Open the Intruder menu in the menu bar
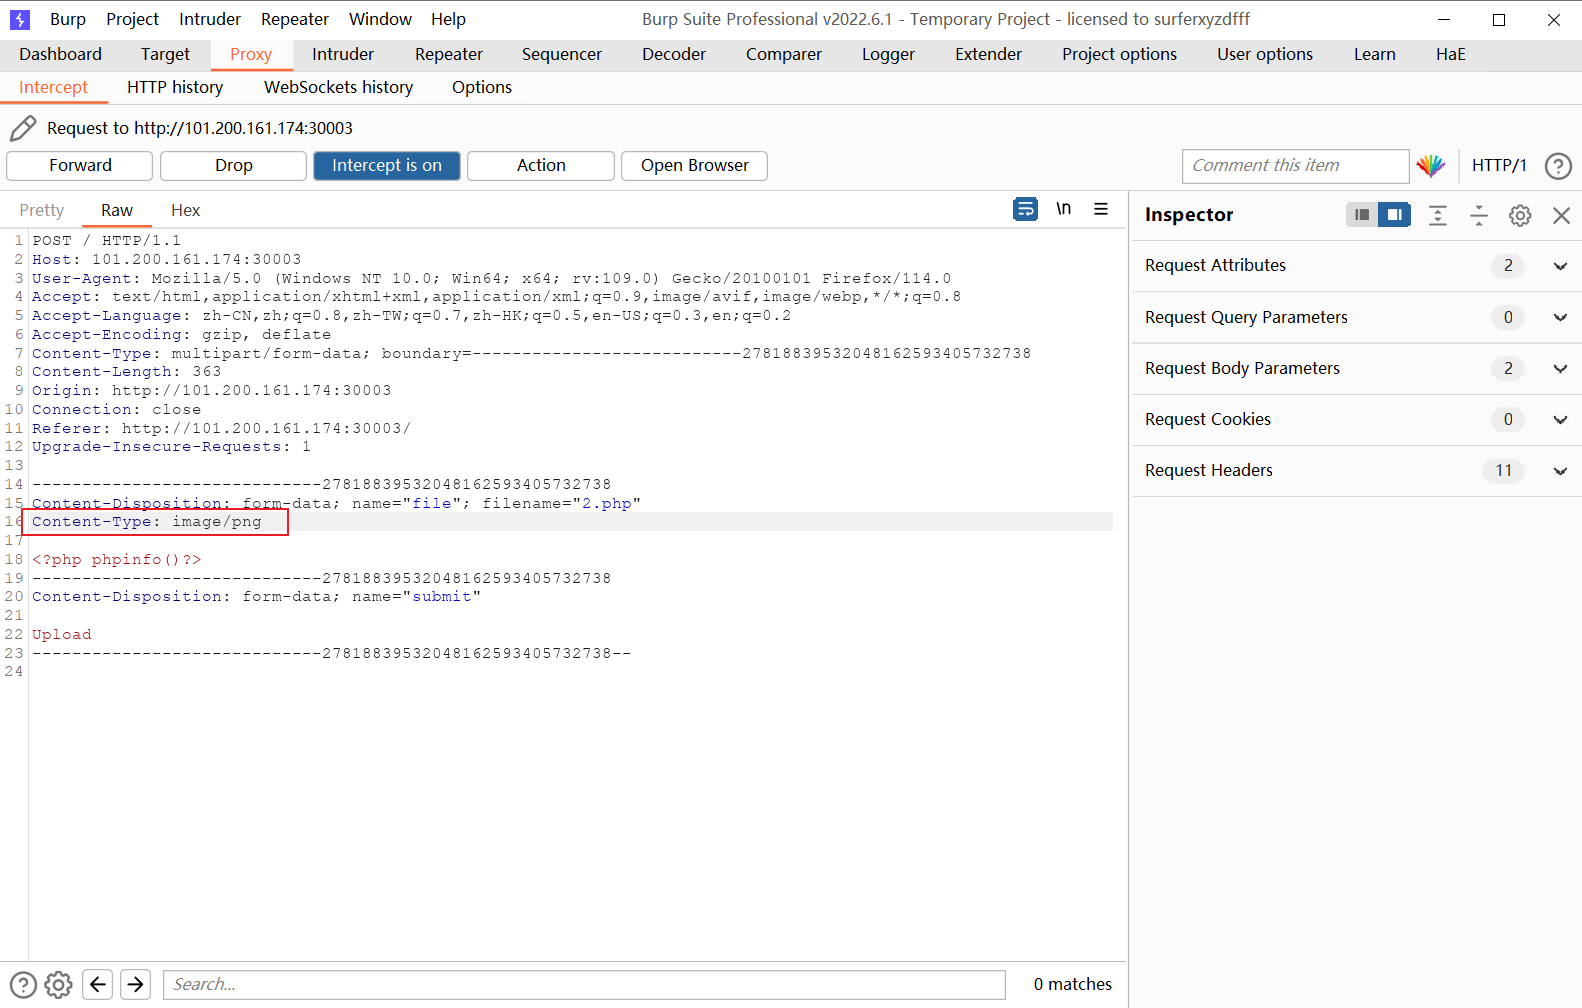 [210, 19]
